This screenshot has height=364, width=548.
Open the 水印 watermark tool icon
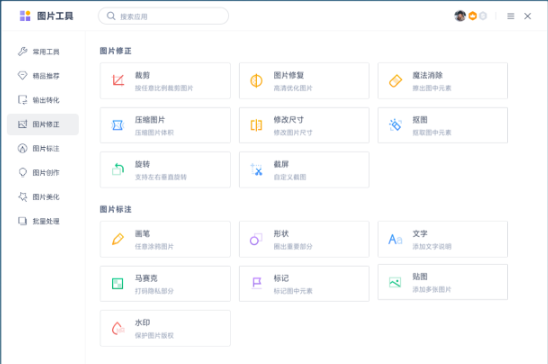pyautogui.click(x=118, y=328)
